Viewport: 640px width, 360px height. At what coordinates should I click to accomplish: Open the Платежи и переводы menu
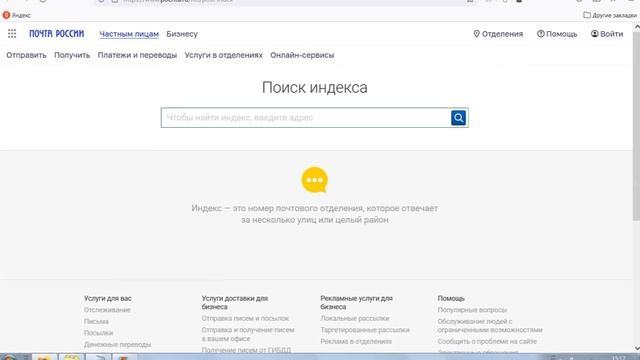click(137, 55)
